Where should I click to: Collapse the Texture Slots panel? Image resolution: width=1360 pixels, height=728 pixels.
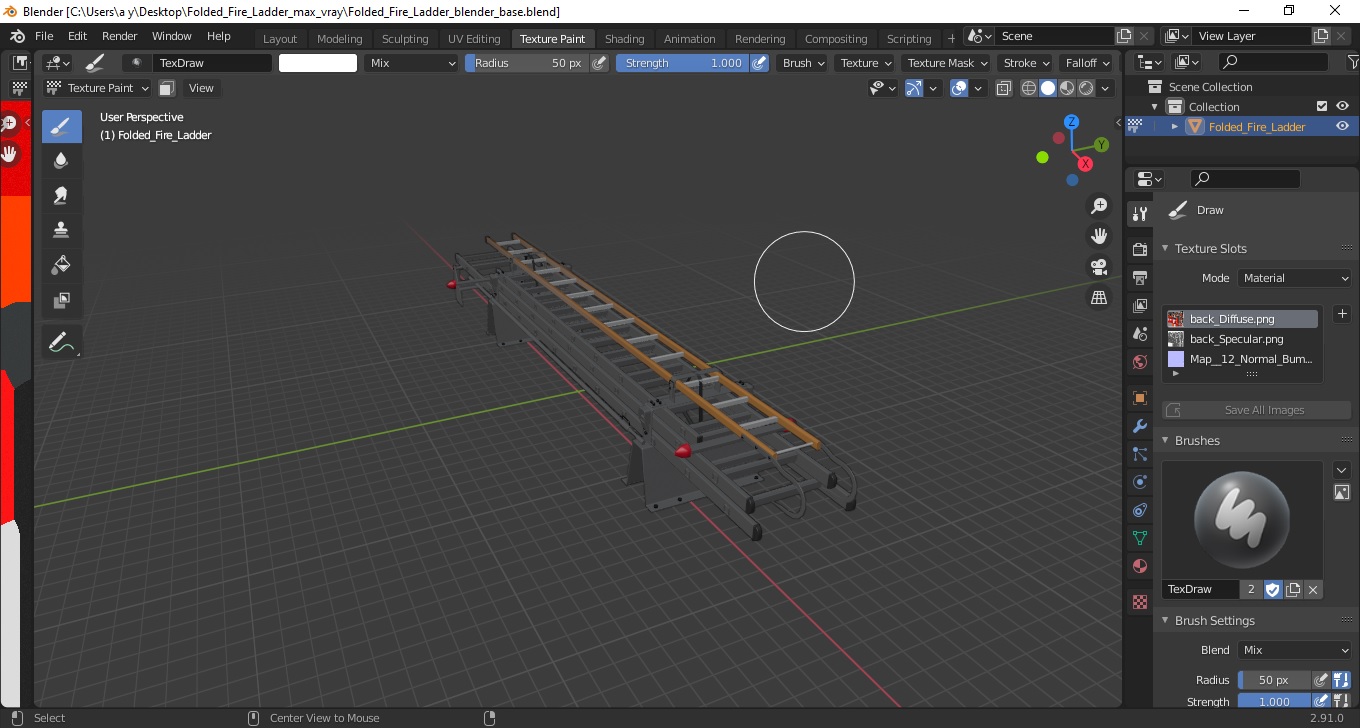pyautogui.click(x=1165, y=248)
